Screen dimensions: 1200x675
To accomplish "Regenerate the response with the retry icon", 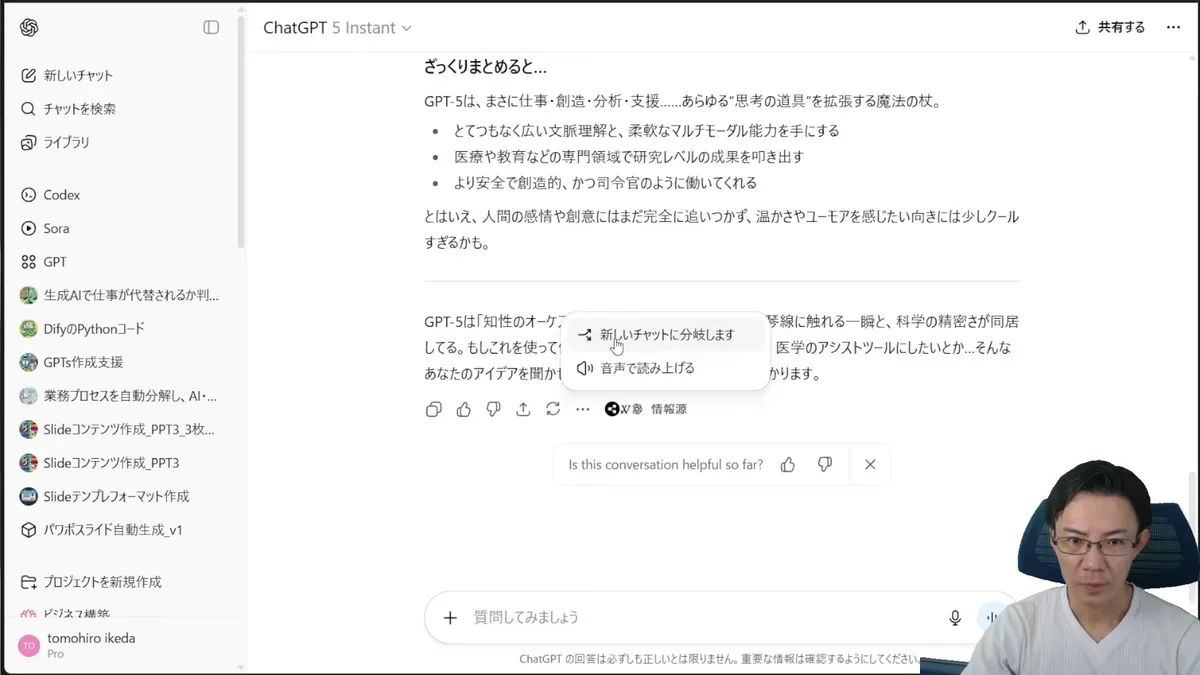I will click(x=553, y=409).
